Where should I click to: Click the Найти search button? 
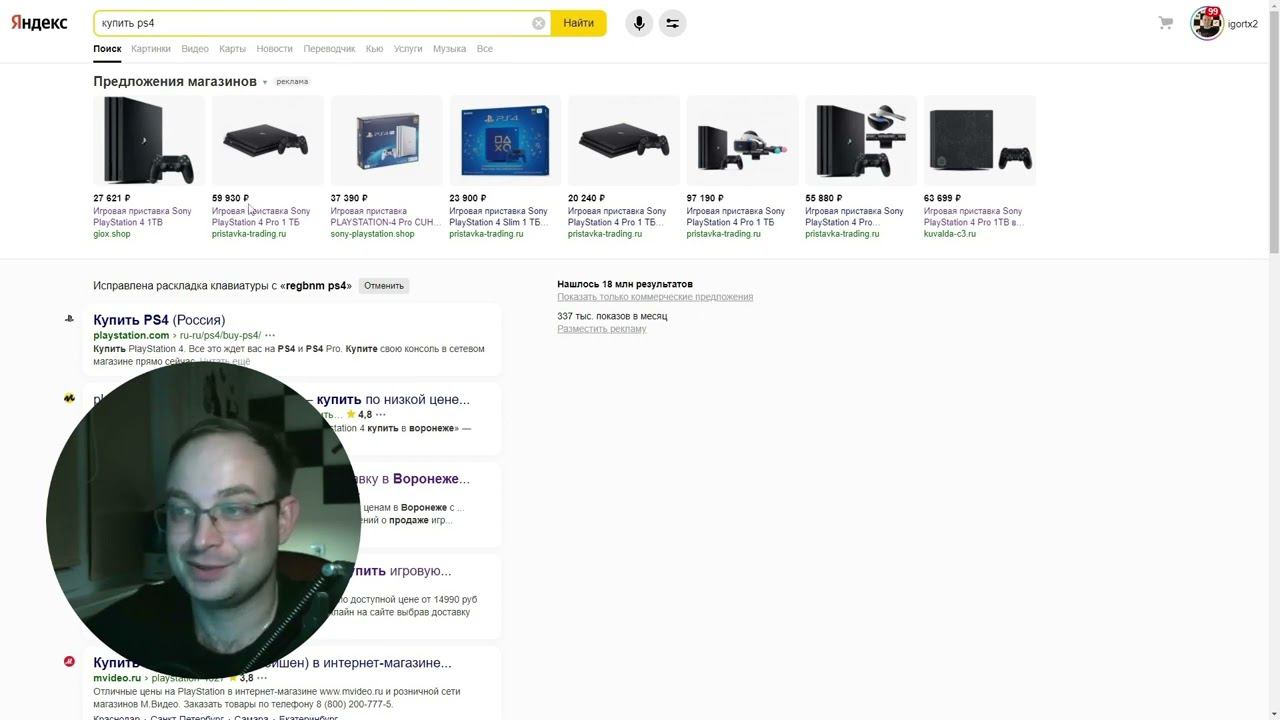(578, 23)
